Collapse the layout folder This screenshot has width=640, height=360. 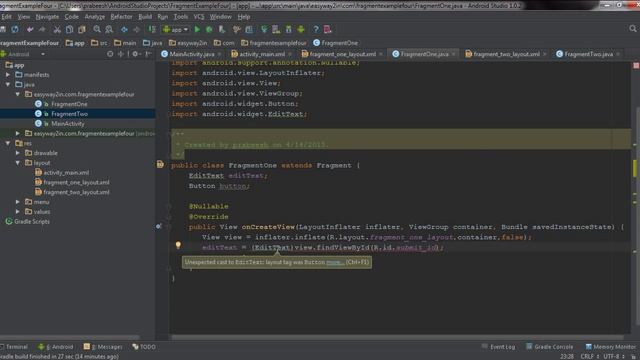click(x=18, y=163)
